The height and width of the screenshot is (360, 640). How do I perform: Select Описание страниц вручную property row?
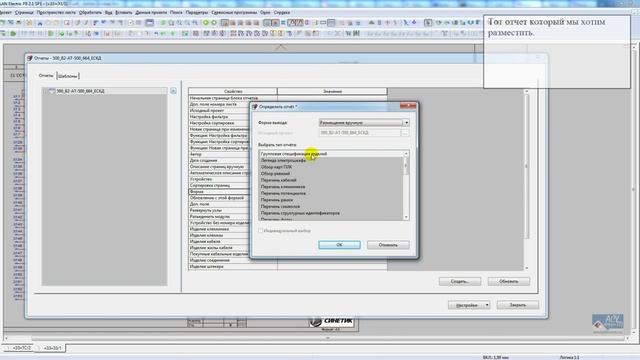point(220,167)
